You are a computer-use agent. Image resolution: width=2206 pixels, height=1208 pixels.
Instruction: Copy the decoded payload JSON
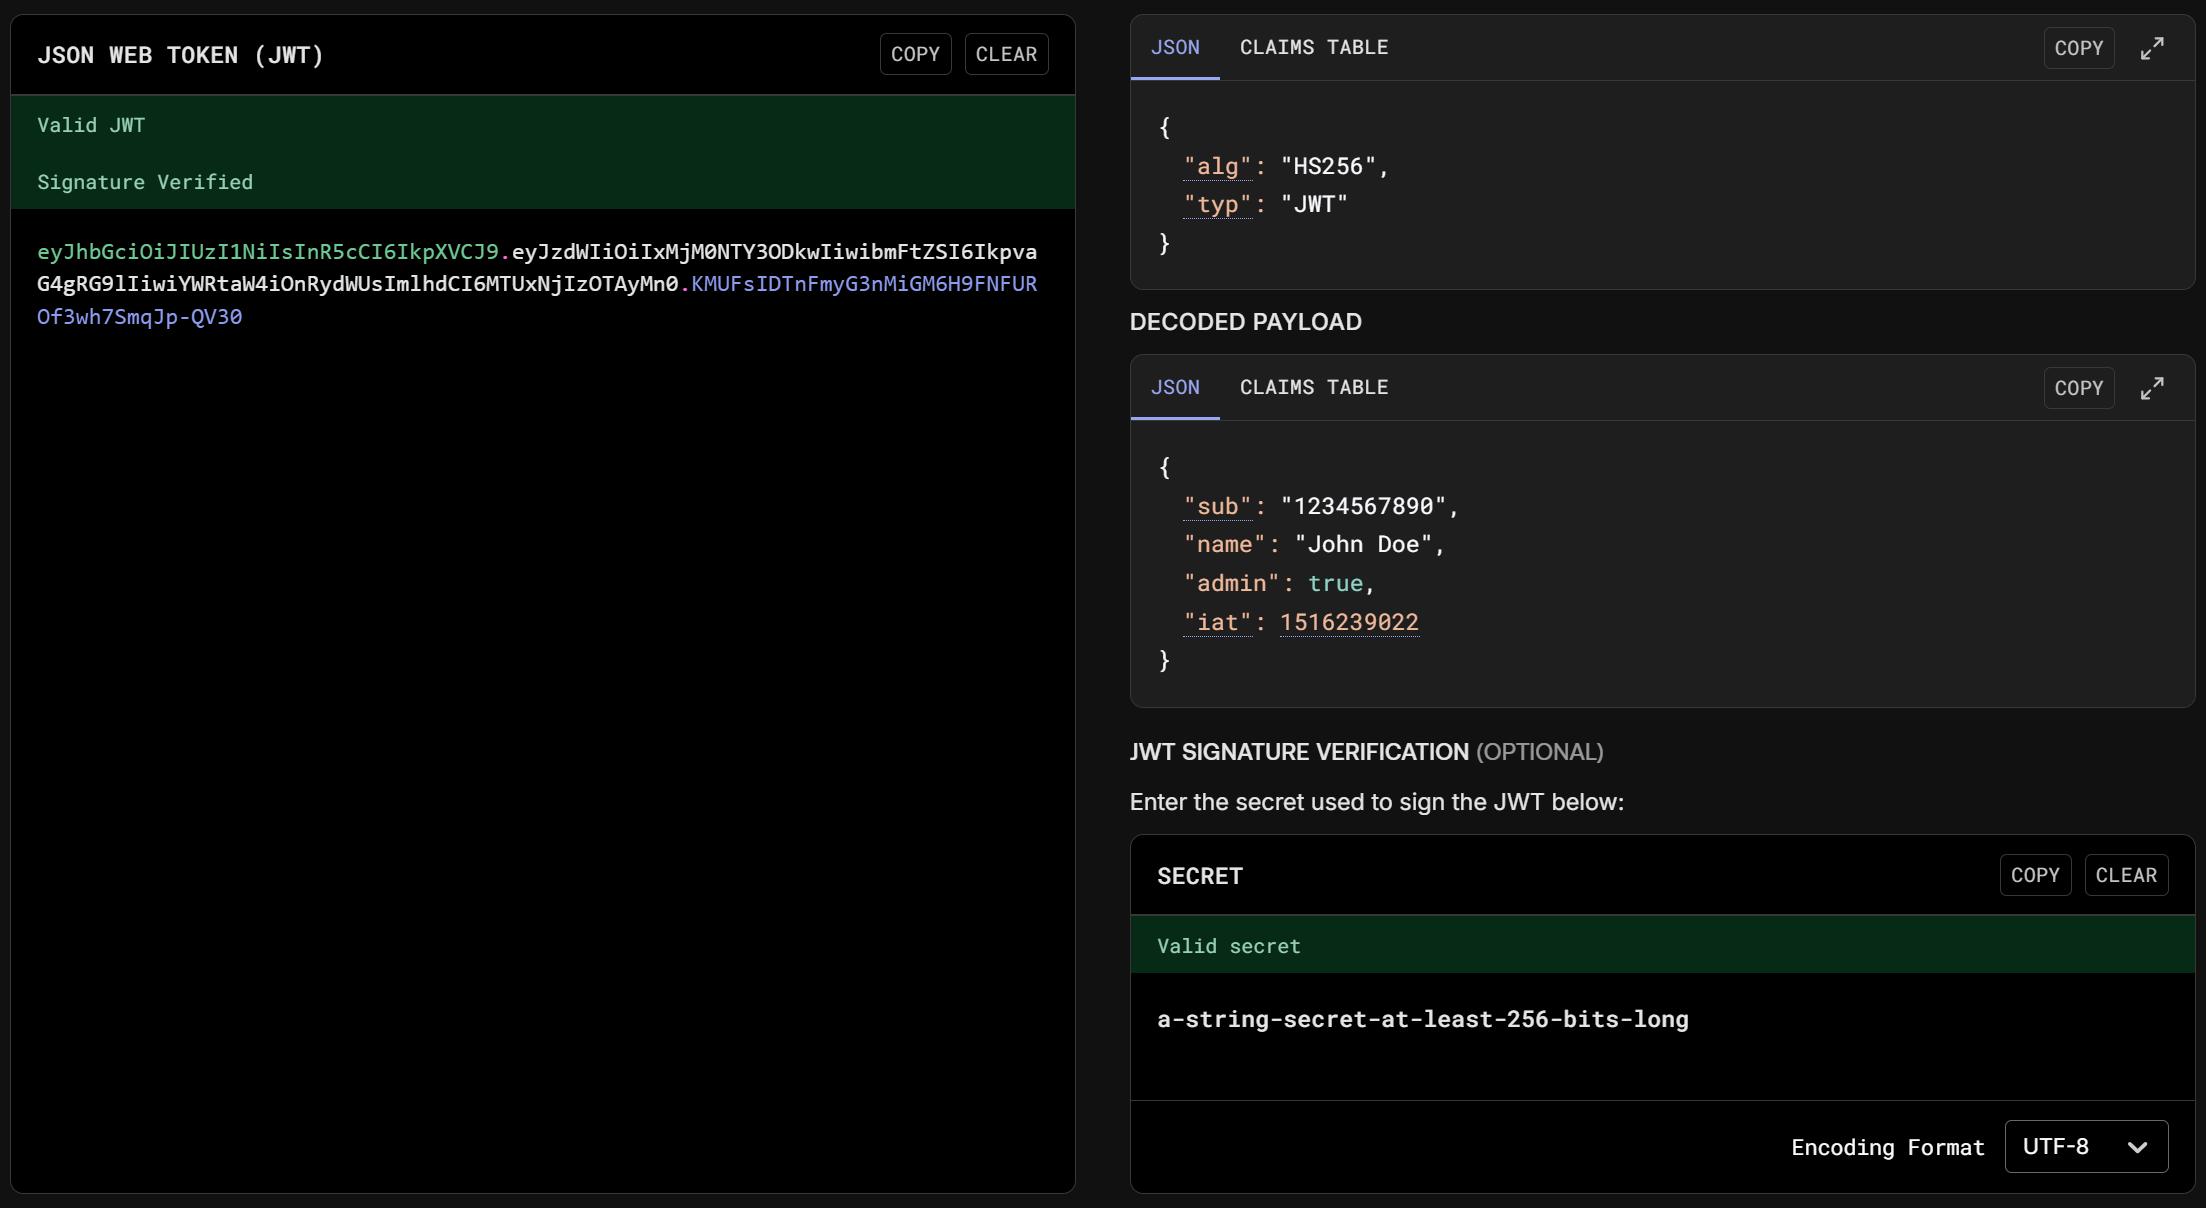click(x=2078, y=388)
